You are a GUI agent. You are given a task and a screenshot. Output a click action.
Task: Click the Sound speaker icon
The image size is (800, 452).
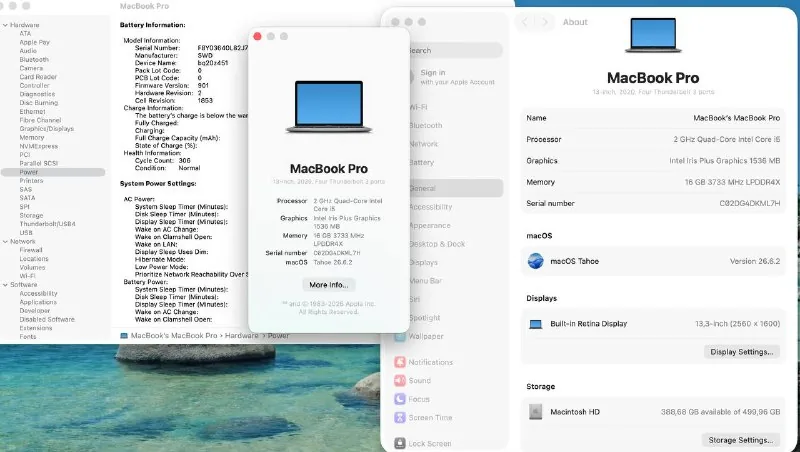tap(399, 381)
